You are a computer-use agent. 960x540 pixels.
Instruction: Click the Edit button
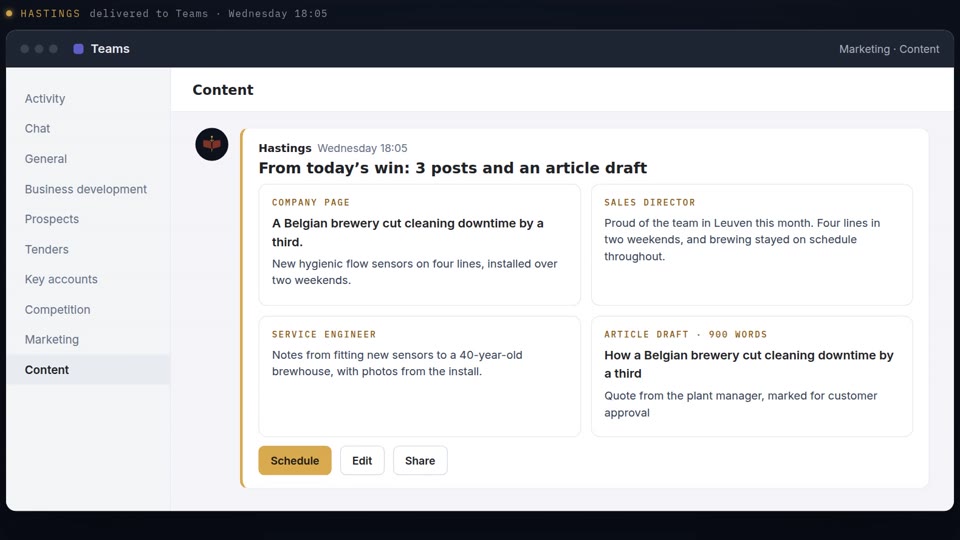pyautogui.click(x=362, y=460)
